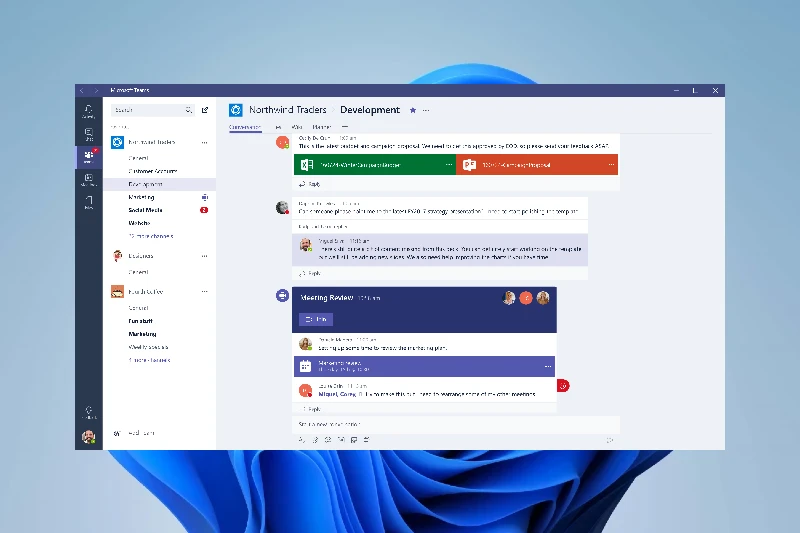
Task: Click the meeting indicator beside Marketing channel
Action: (205, 197)
